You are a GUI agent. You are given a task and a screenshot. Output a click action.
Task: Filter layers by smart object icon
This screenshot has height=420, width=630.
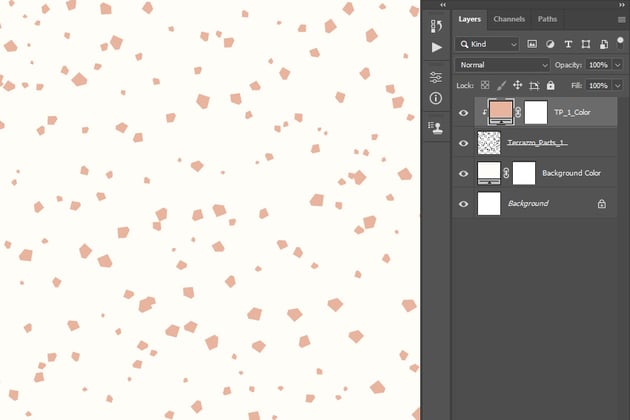click(604, 44)
